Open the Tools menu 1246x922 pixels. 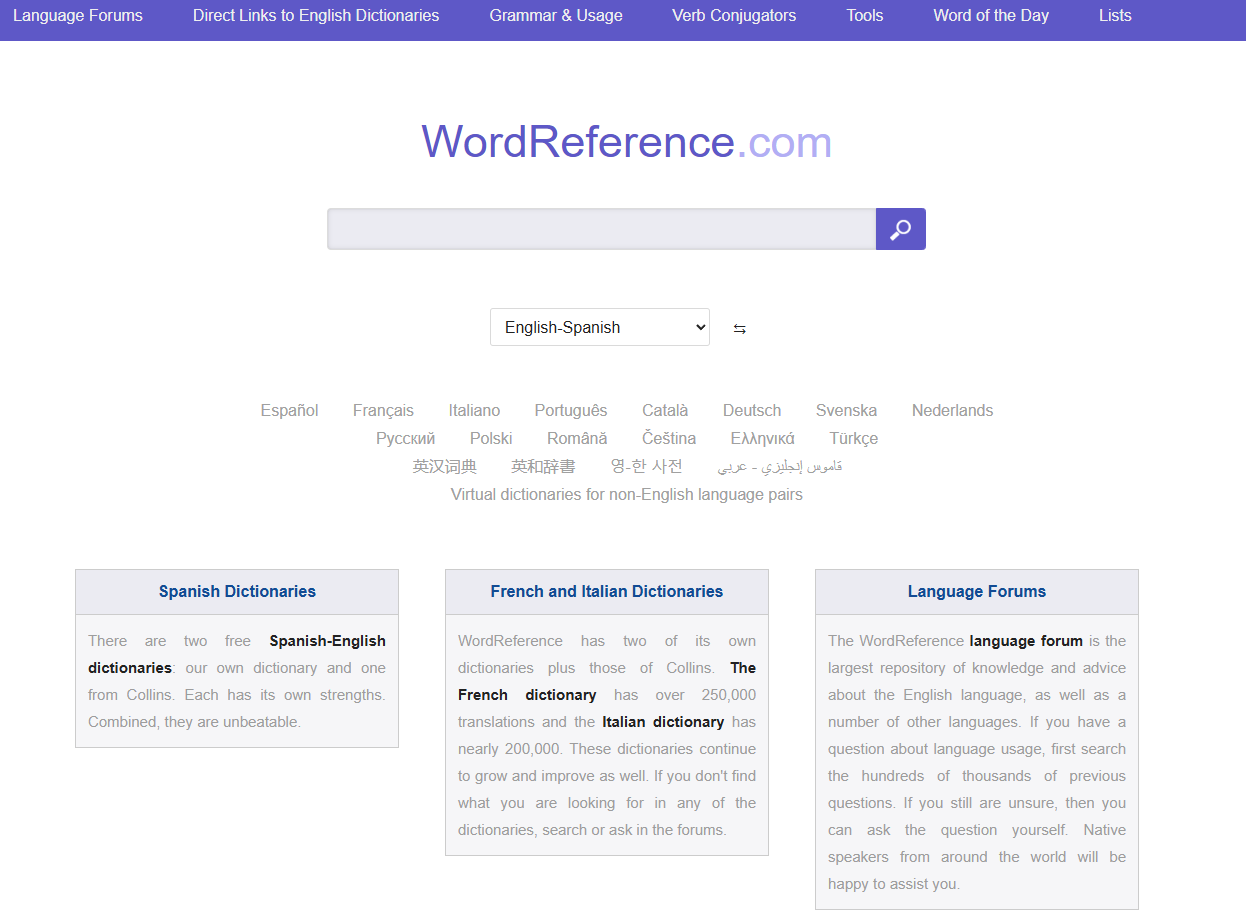pos(864,16)
